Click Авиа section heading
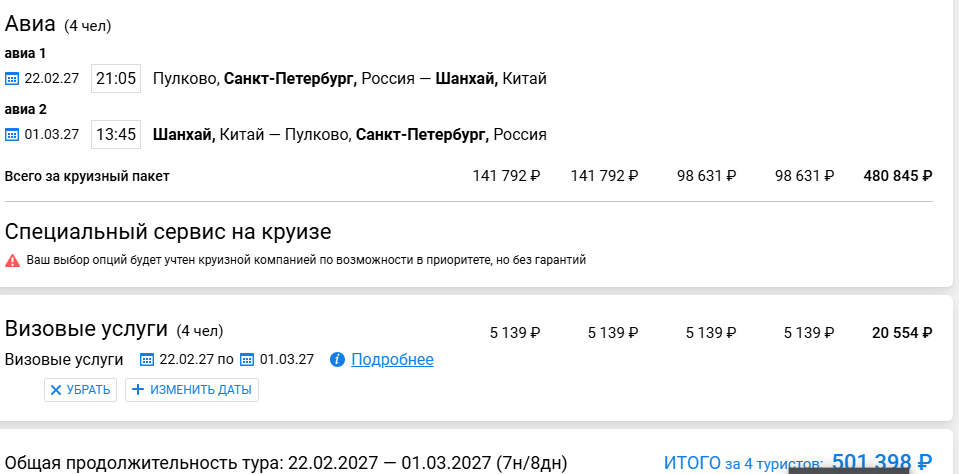The width and height of the screenshot is (959, 474). click(x=30, y=24)
